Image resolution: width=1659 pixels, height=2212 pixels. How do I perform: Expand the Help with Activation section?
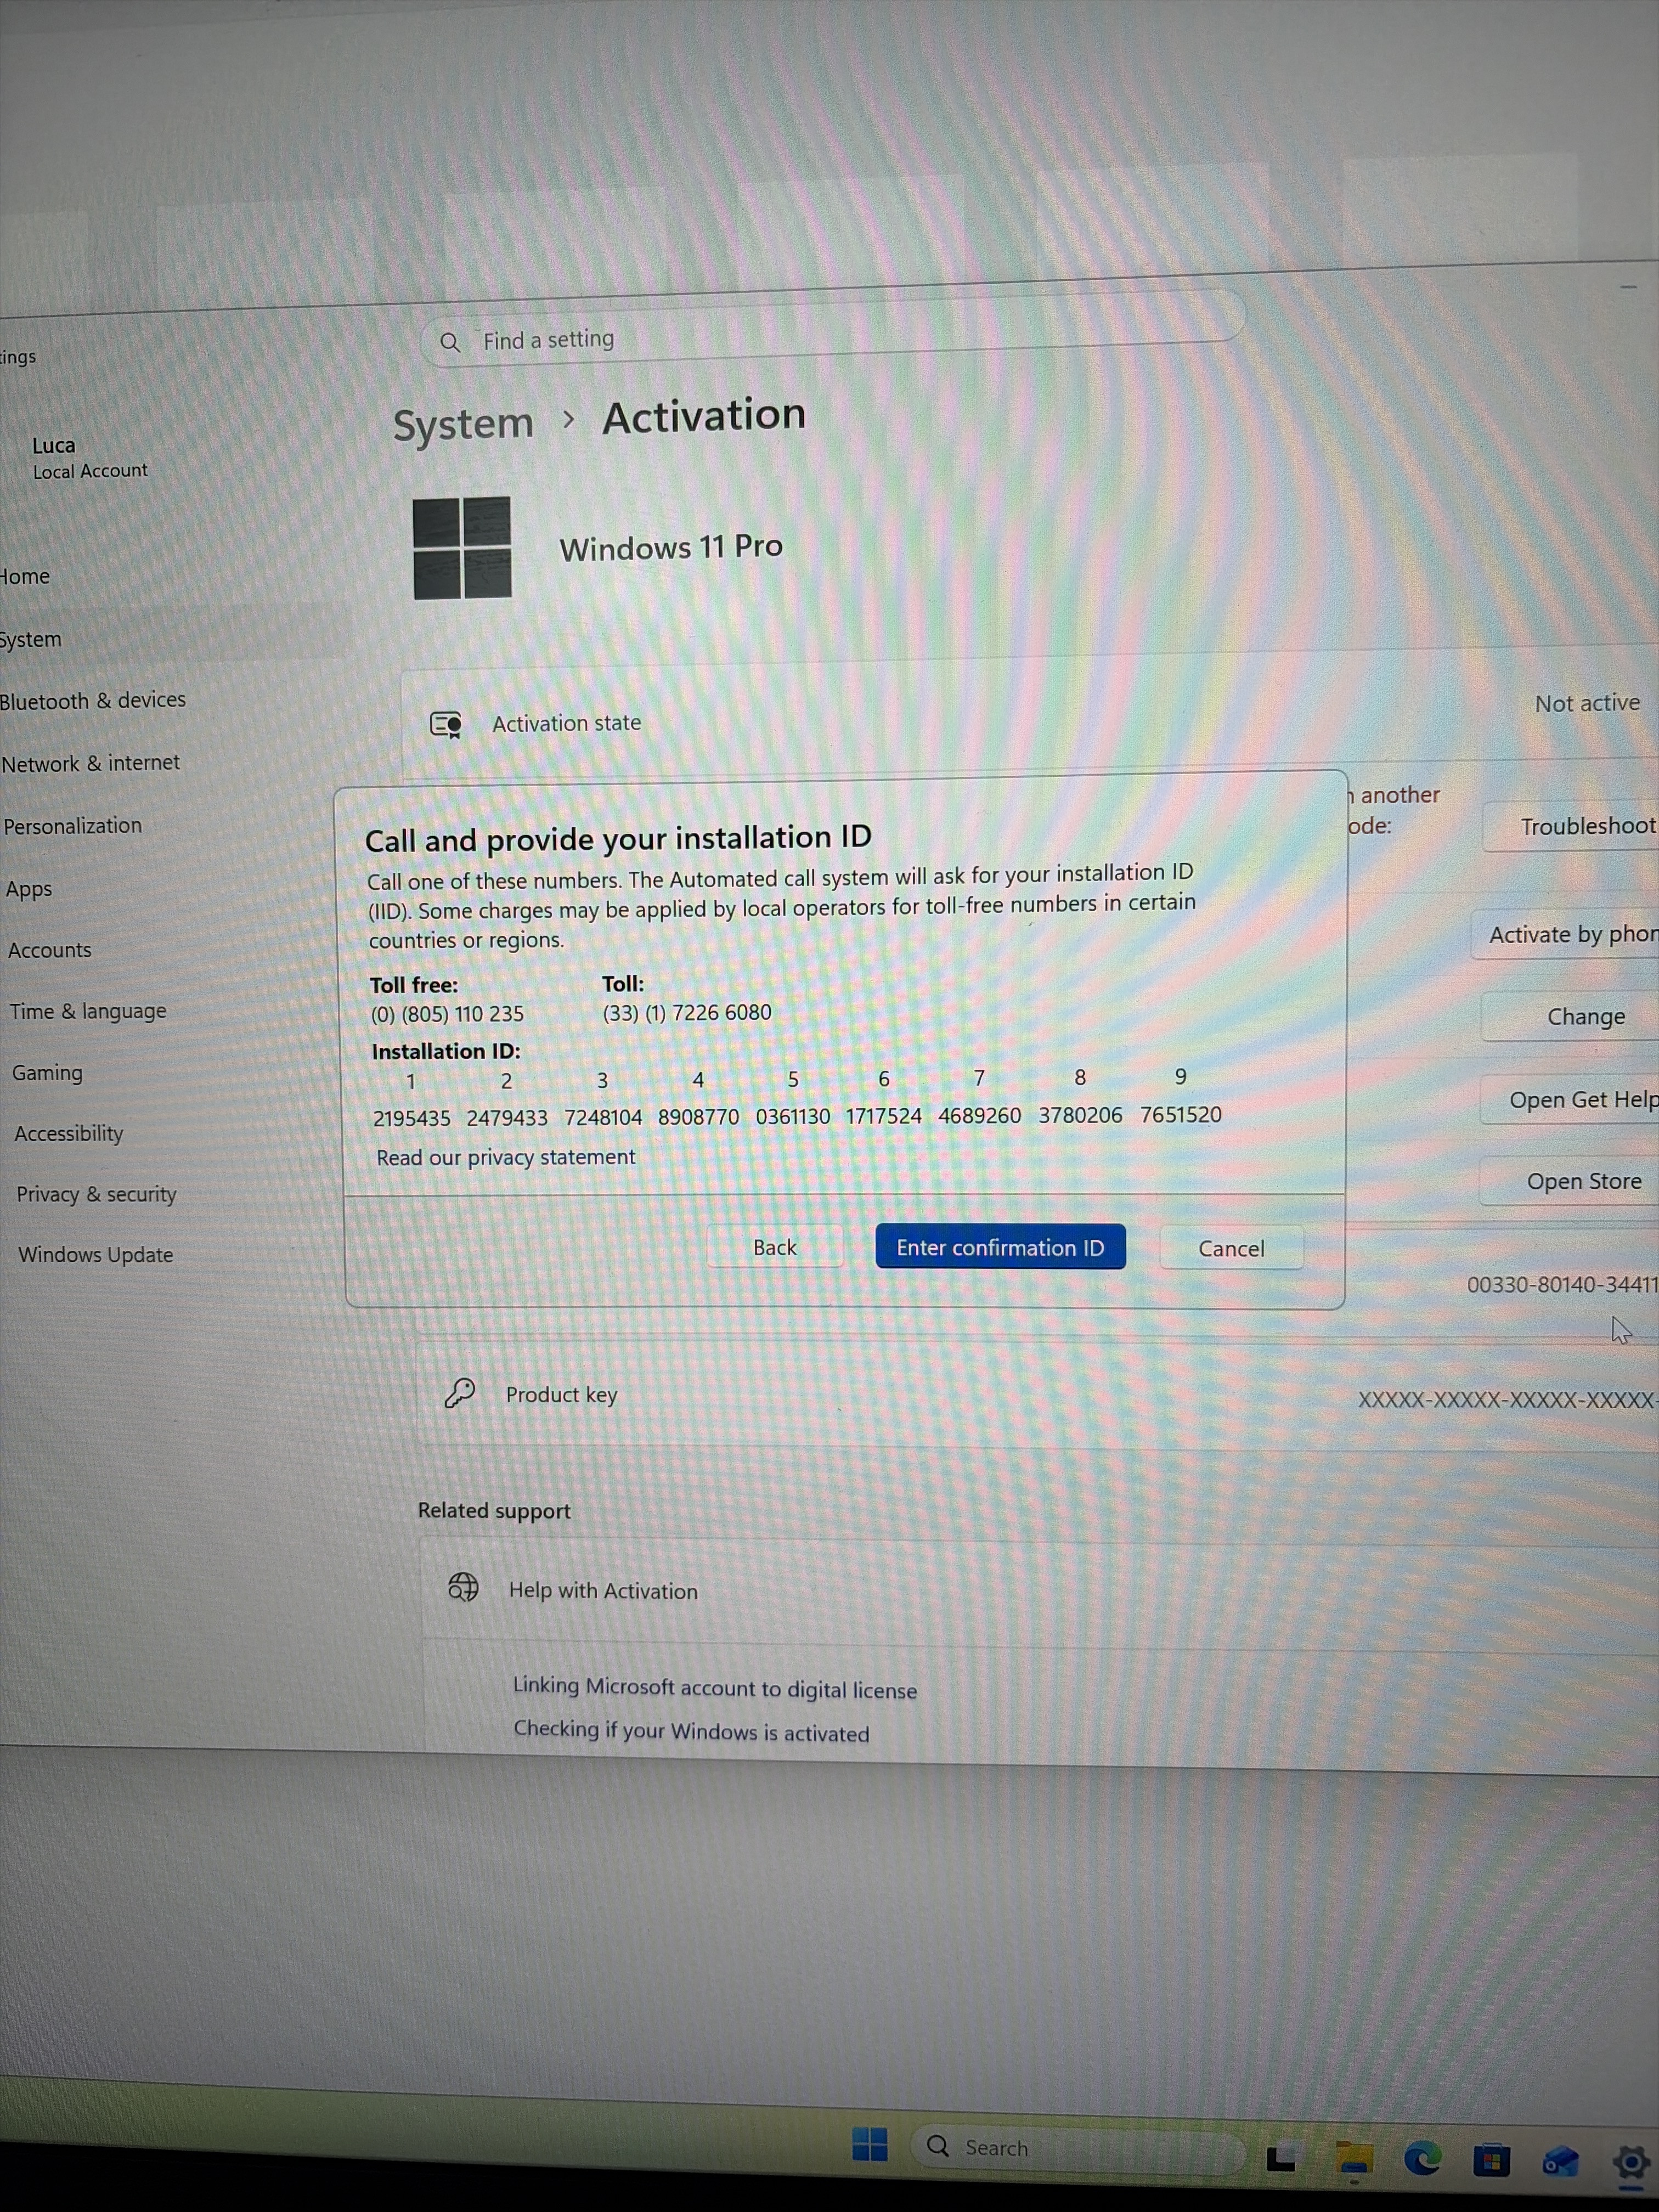[x=1040, y=1592]
